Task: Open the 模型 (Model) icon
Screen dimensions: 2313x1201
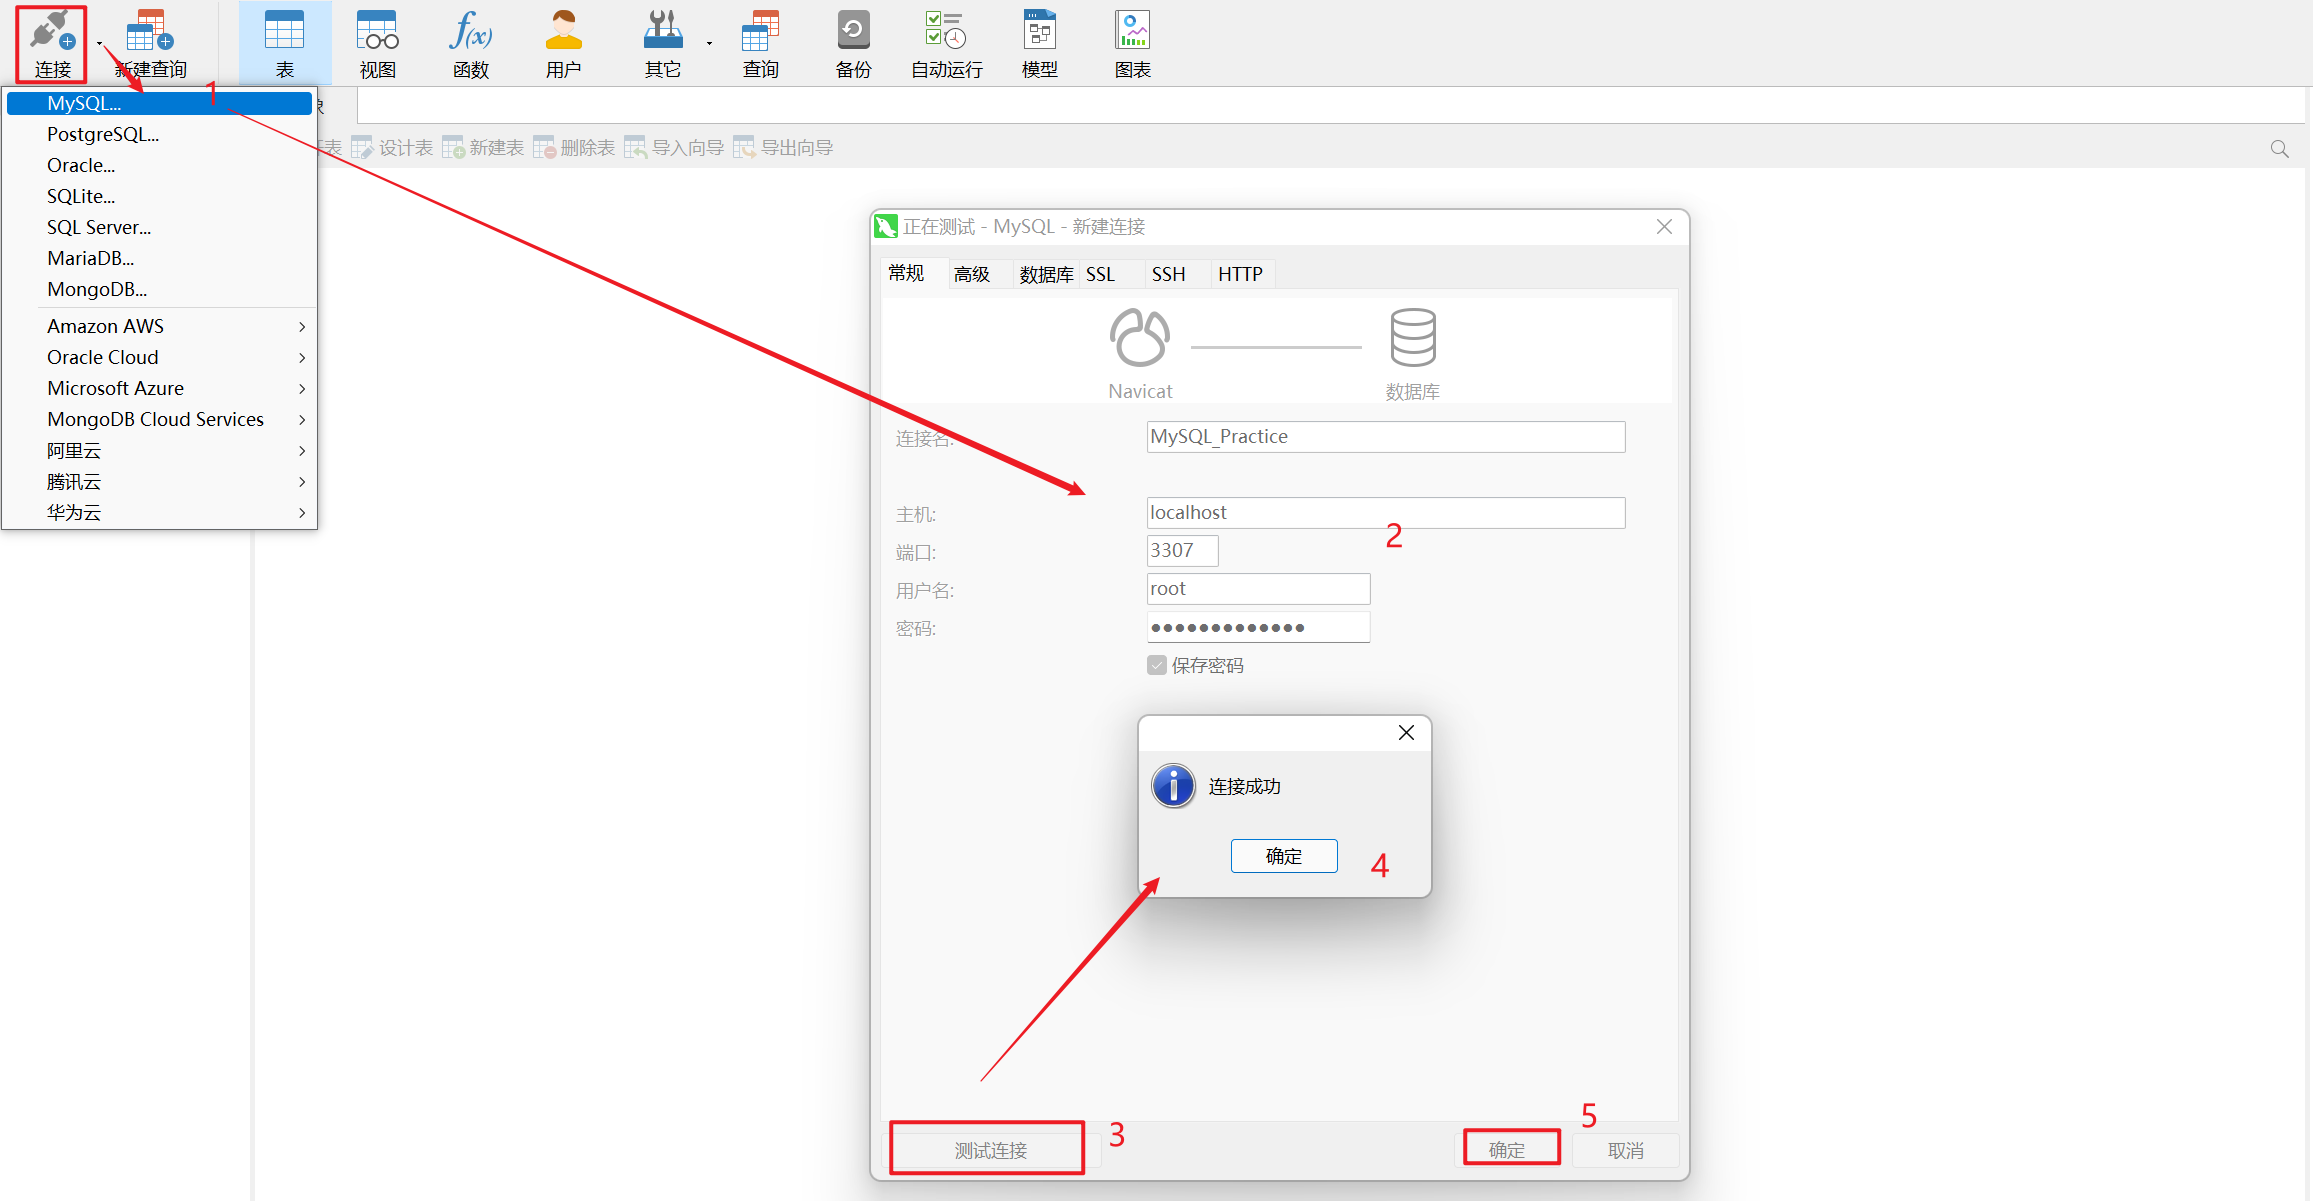Action: (1040, 44)
